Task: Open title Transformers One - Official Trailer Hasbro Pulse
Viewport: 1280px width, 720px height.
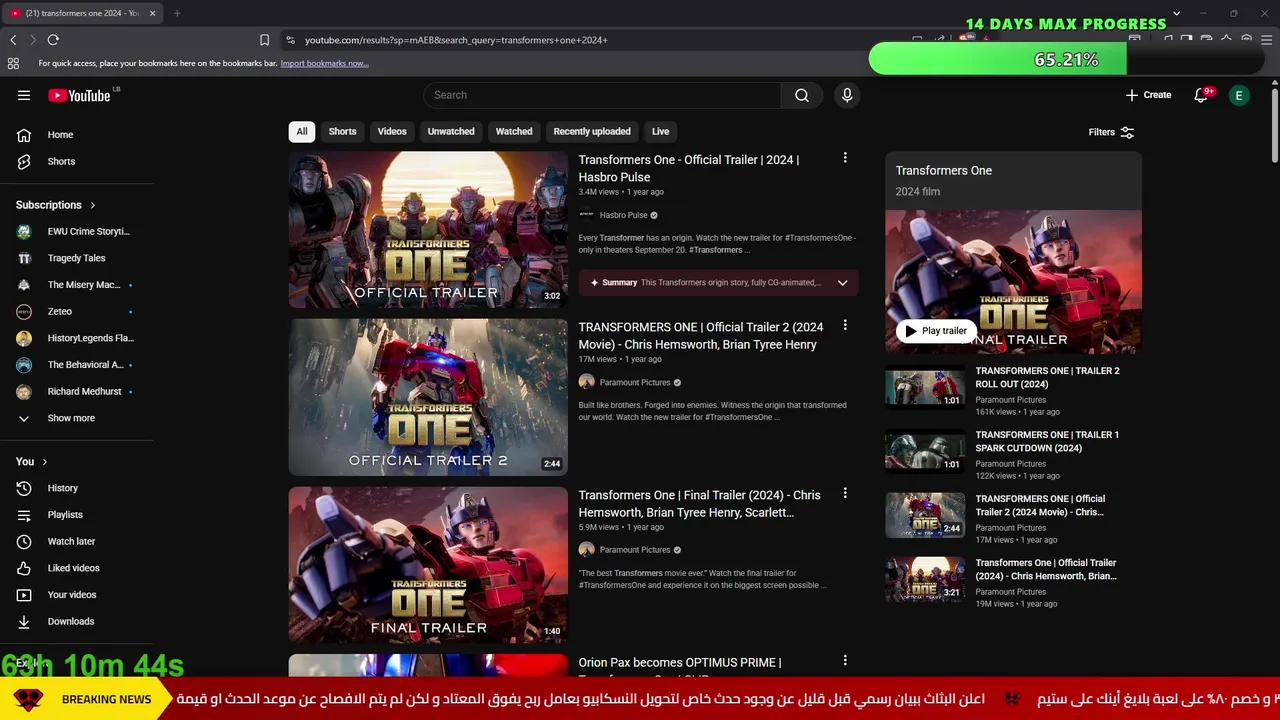Action: [x=689, y=168]
